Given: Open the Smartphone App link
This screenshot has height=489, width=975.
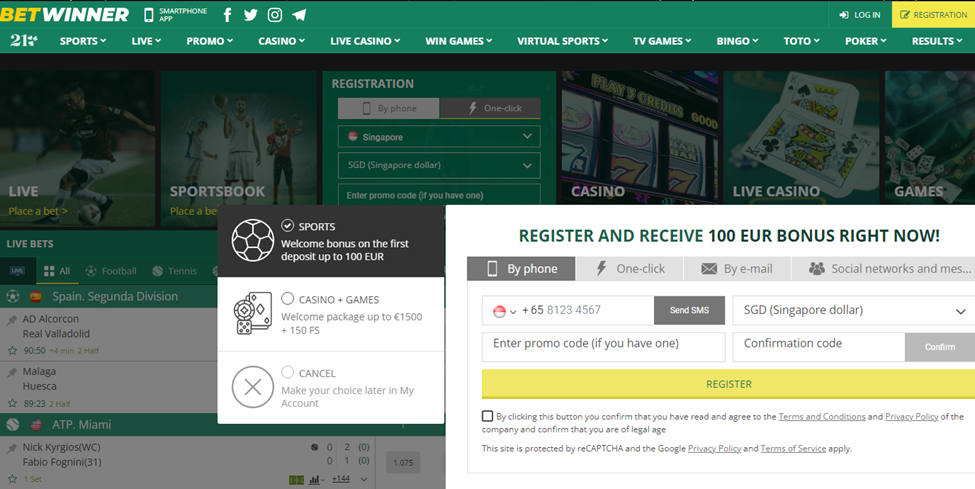Looking at the screenshot, I should coord(175,15).
